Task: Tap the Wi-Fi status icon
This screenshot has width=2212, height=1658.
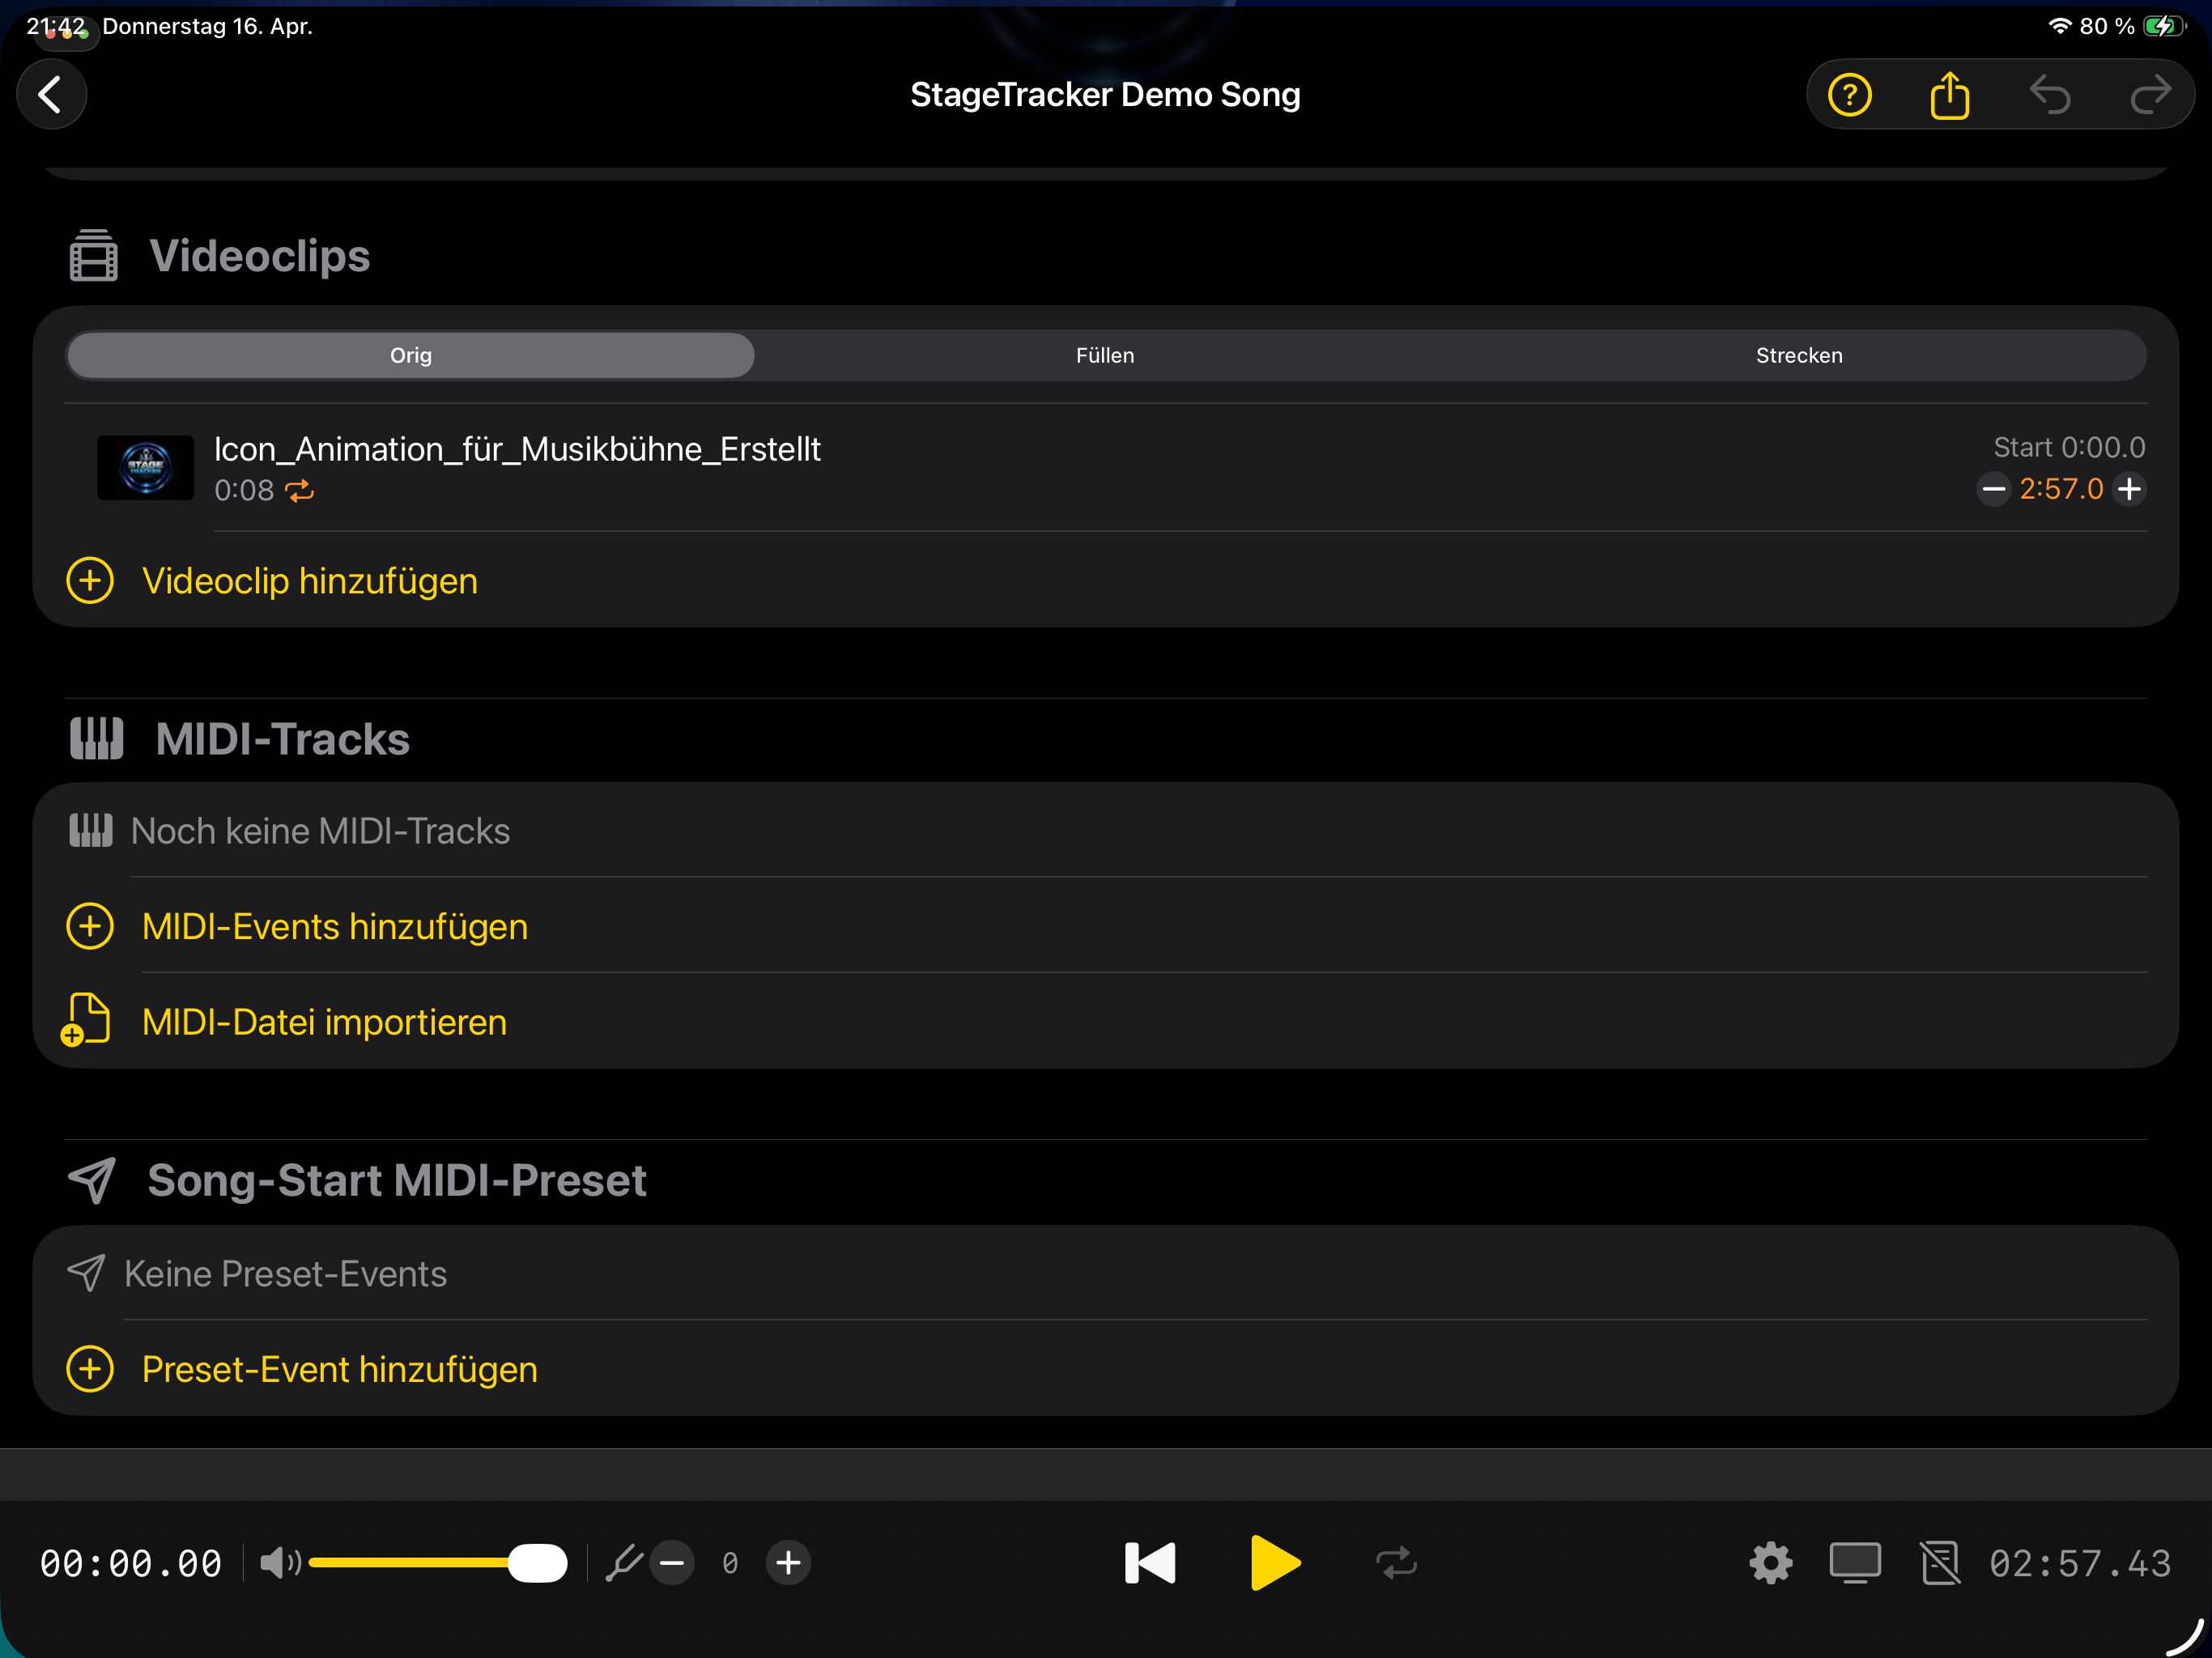Action: [2059, 26]
